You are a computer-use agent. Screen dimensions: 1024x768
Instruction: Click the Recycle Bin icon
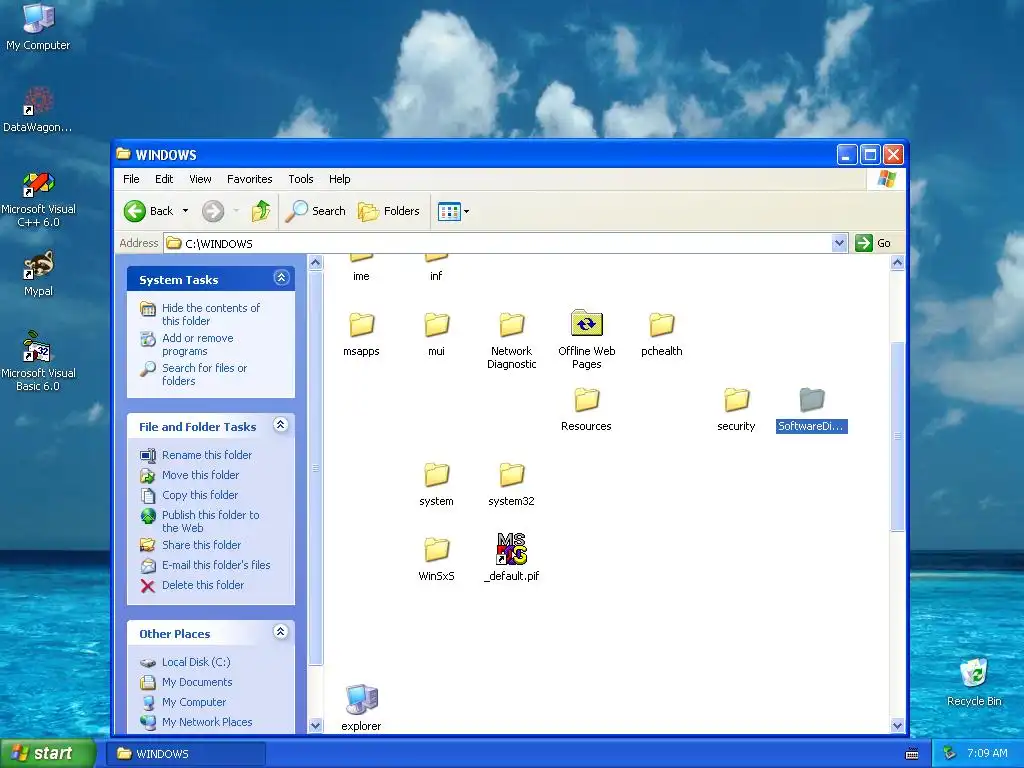[x=974, y=682]
